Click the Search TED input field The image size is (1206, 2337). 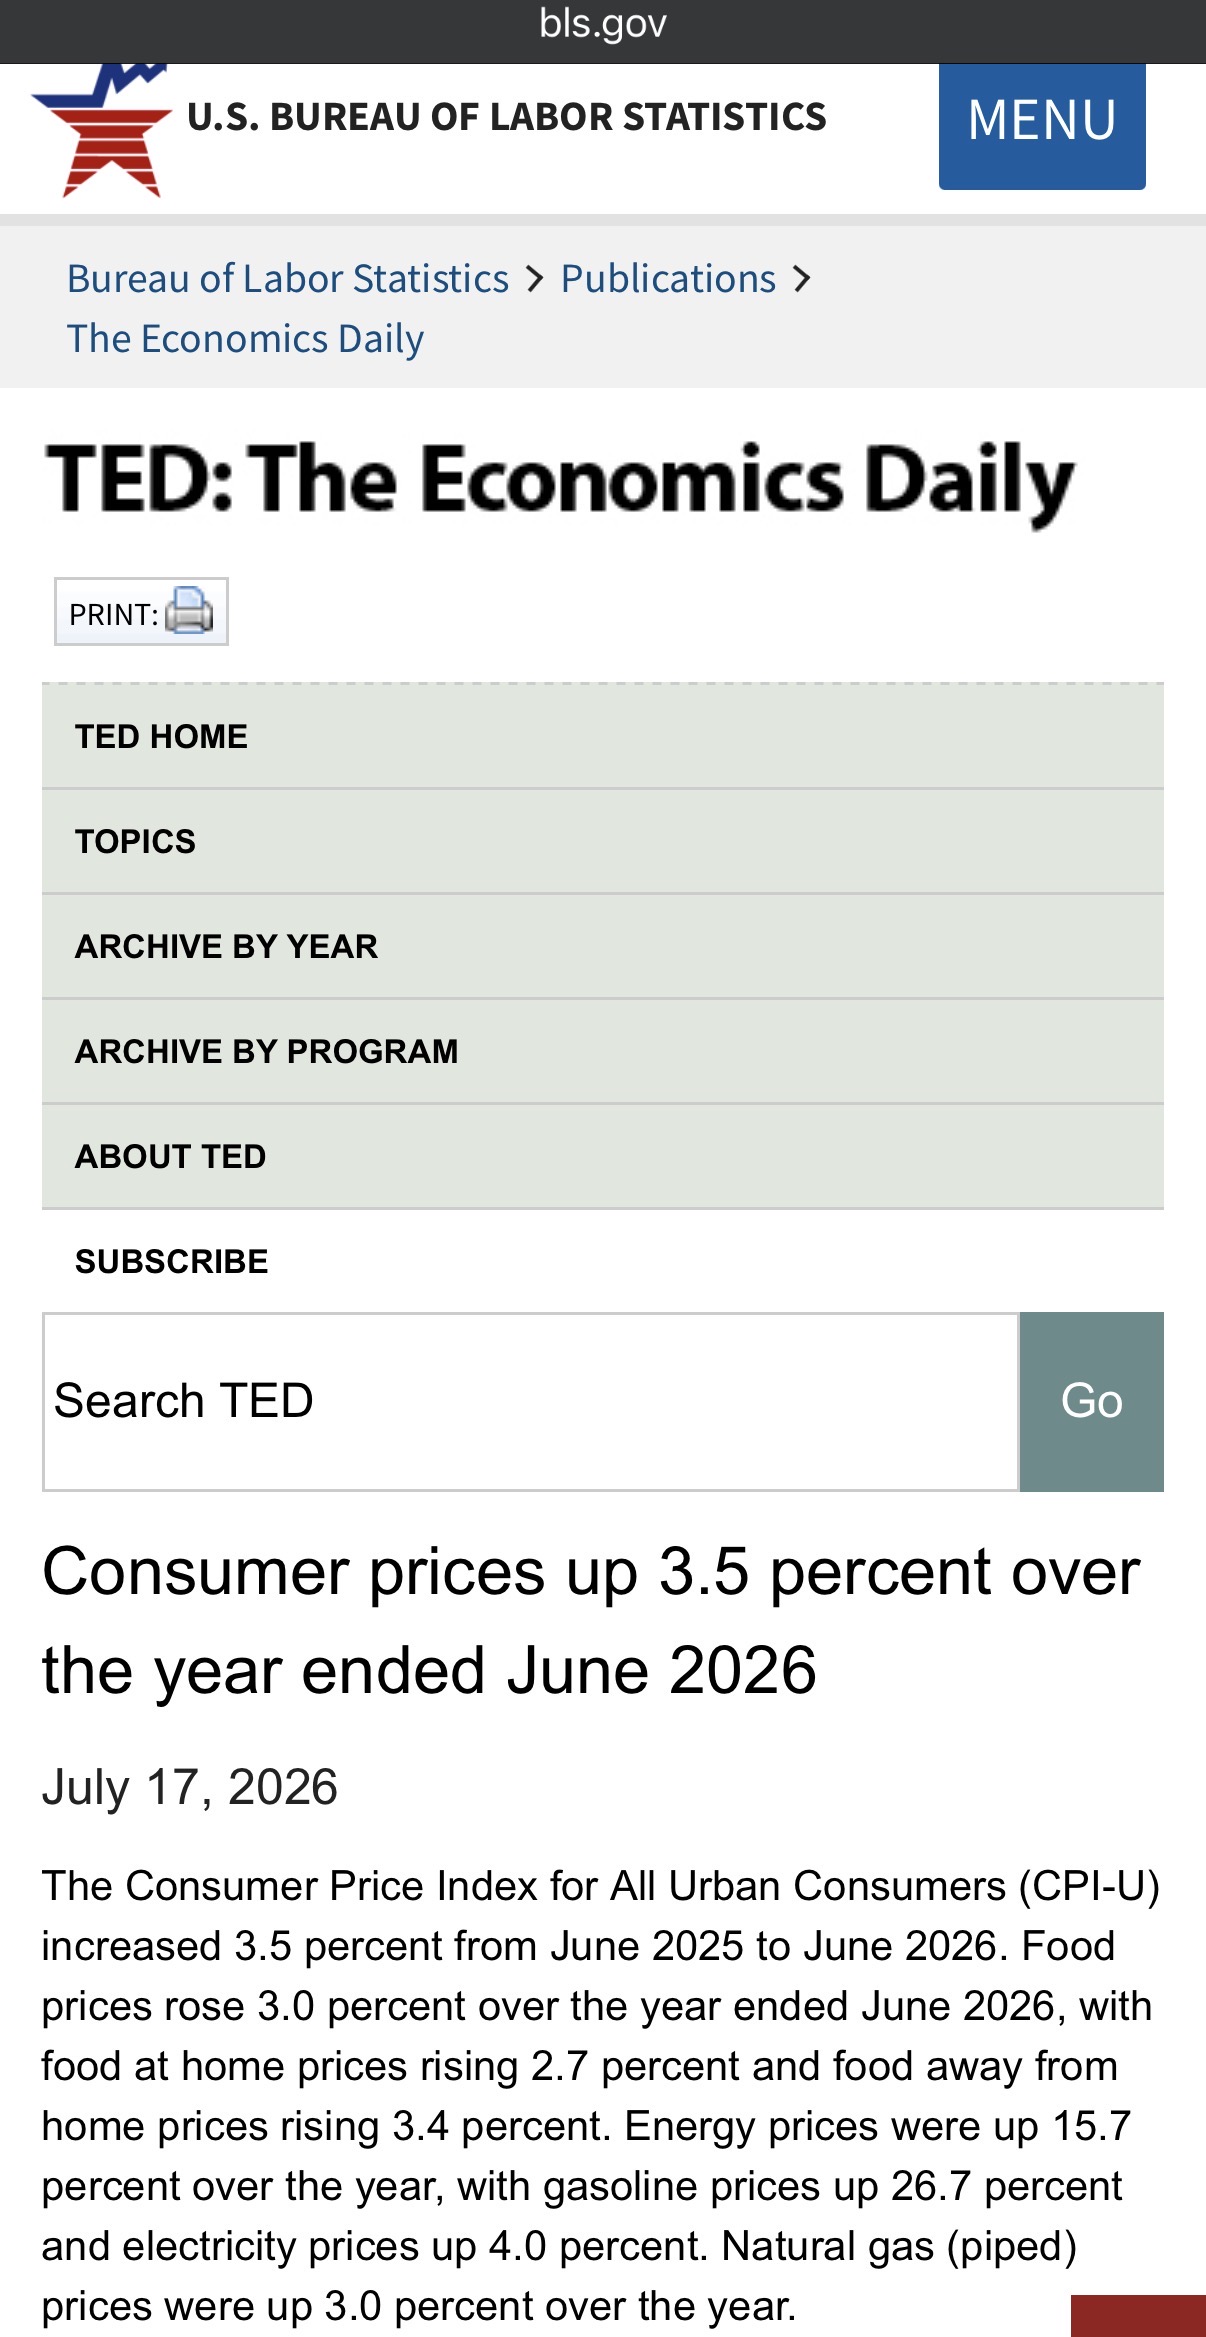[531, 1401]
